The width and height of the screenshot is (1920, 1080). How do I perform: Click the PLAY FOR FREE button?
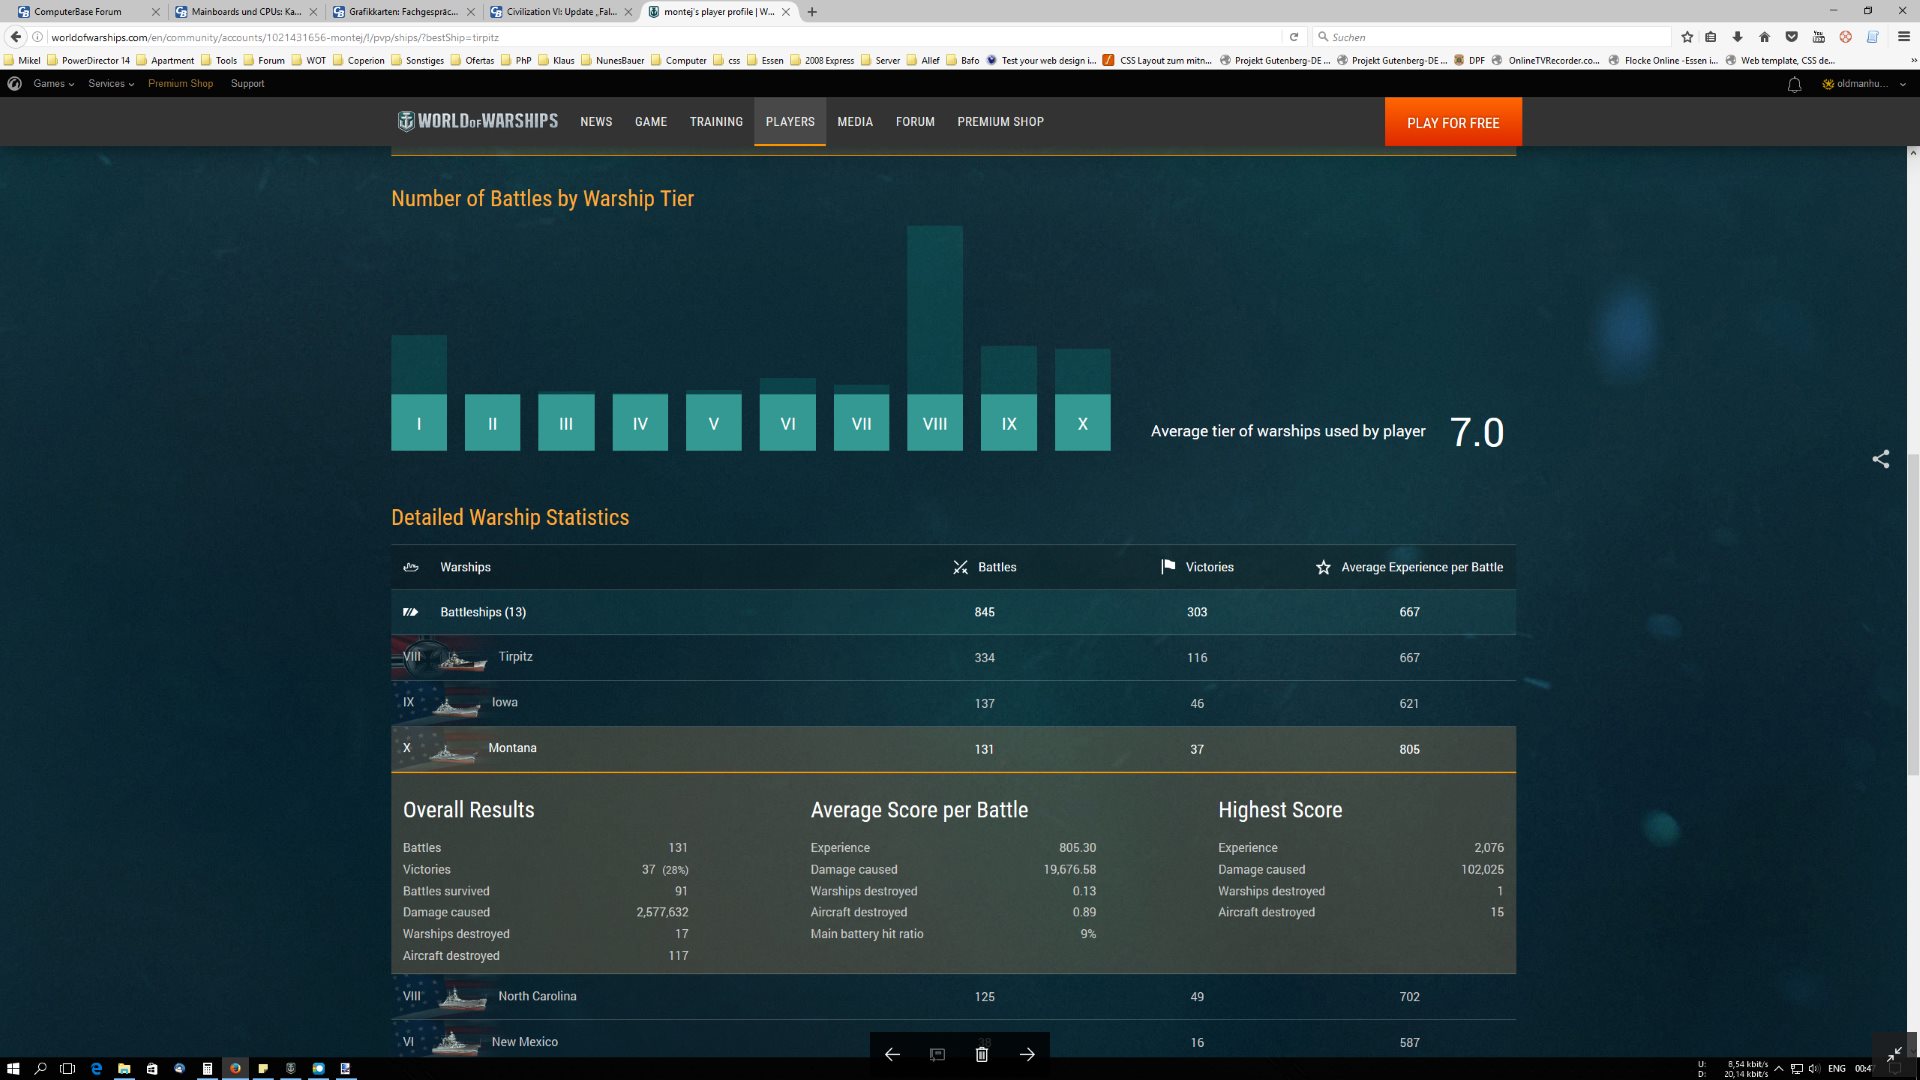(1453, 122)
